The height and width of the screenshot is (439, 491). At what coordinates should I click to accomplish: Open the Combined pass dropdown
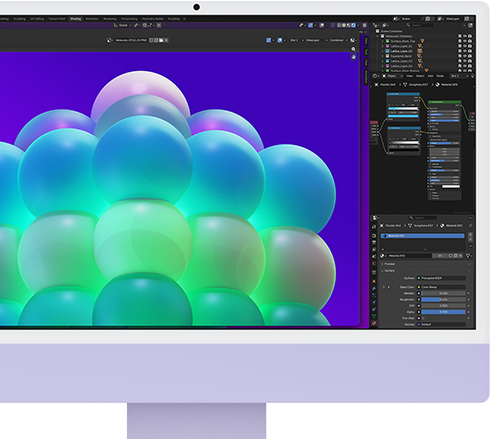(x=338, y=40)
